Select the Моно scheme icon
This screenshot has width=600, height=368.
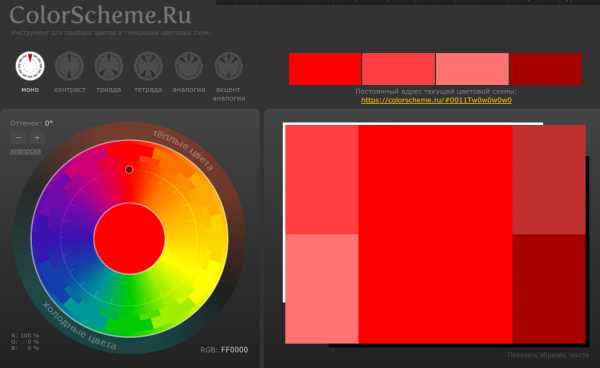tap(30, 66)
